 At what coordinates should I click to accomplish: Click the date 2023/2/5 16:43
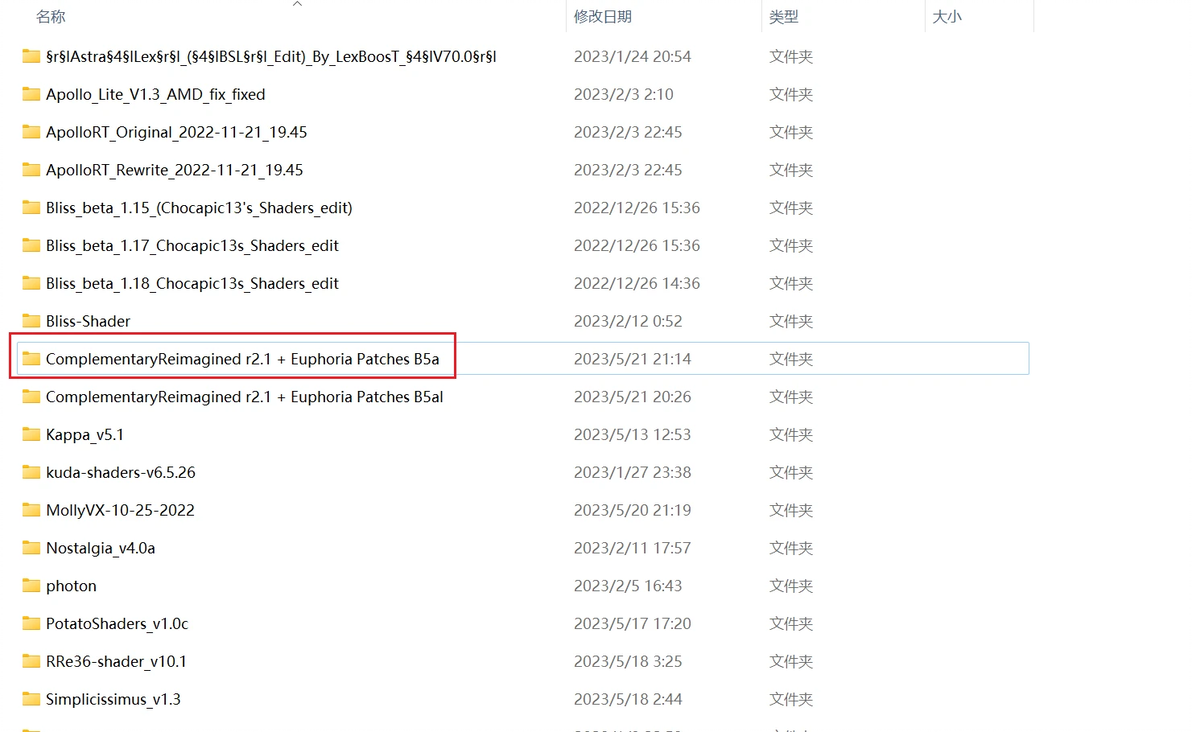point(628,586)
